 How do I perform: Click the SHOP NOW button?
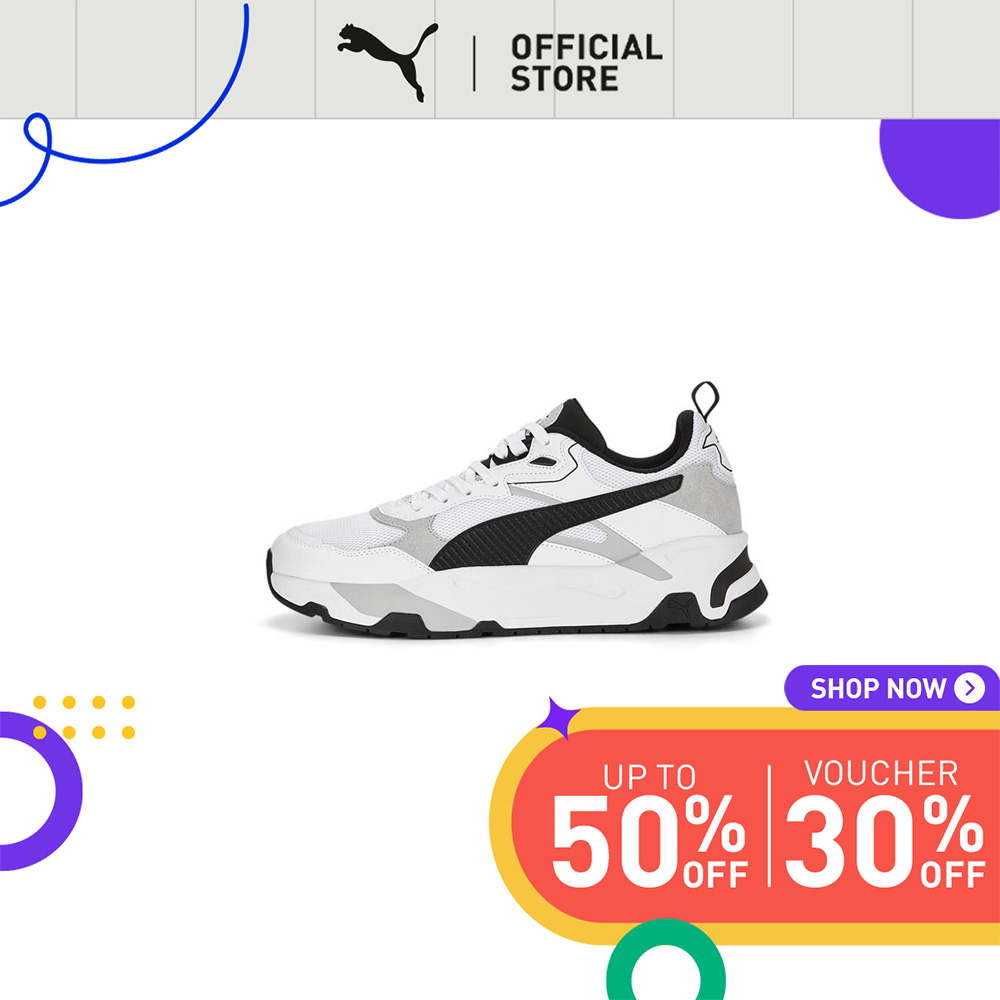[891, 688]
